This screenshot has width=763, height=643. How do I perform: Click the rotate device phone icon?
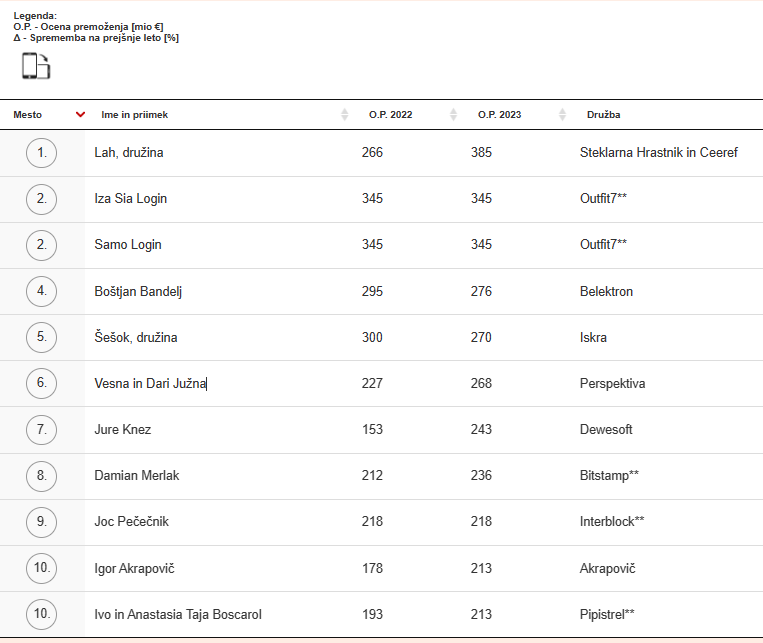point(36,66)
